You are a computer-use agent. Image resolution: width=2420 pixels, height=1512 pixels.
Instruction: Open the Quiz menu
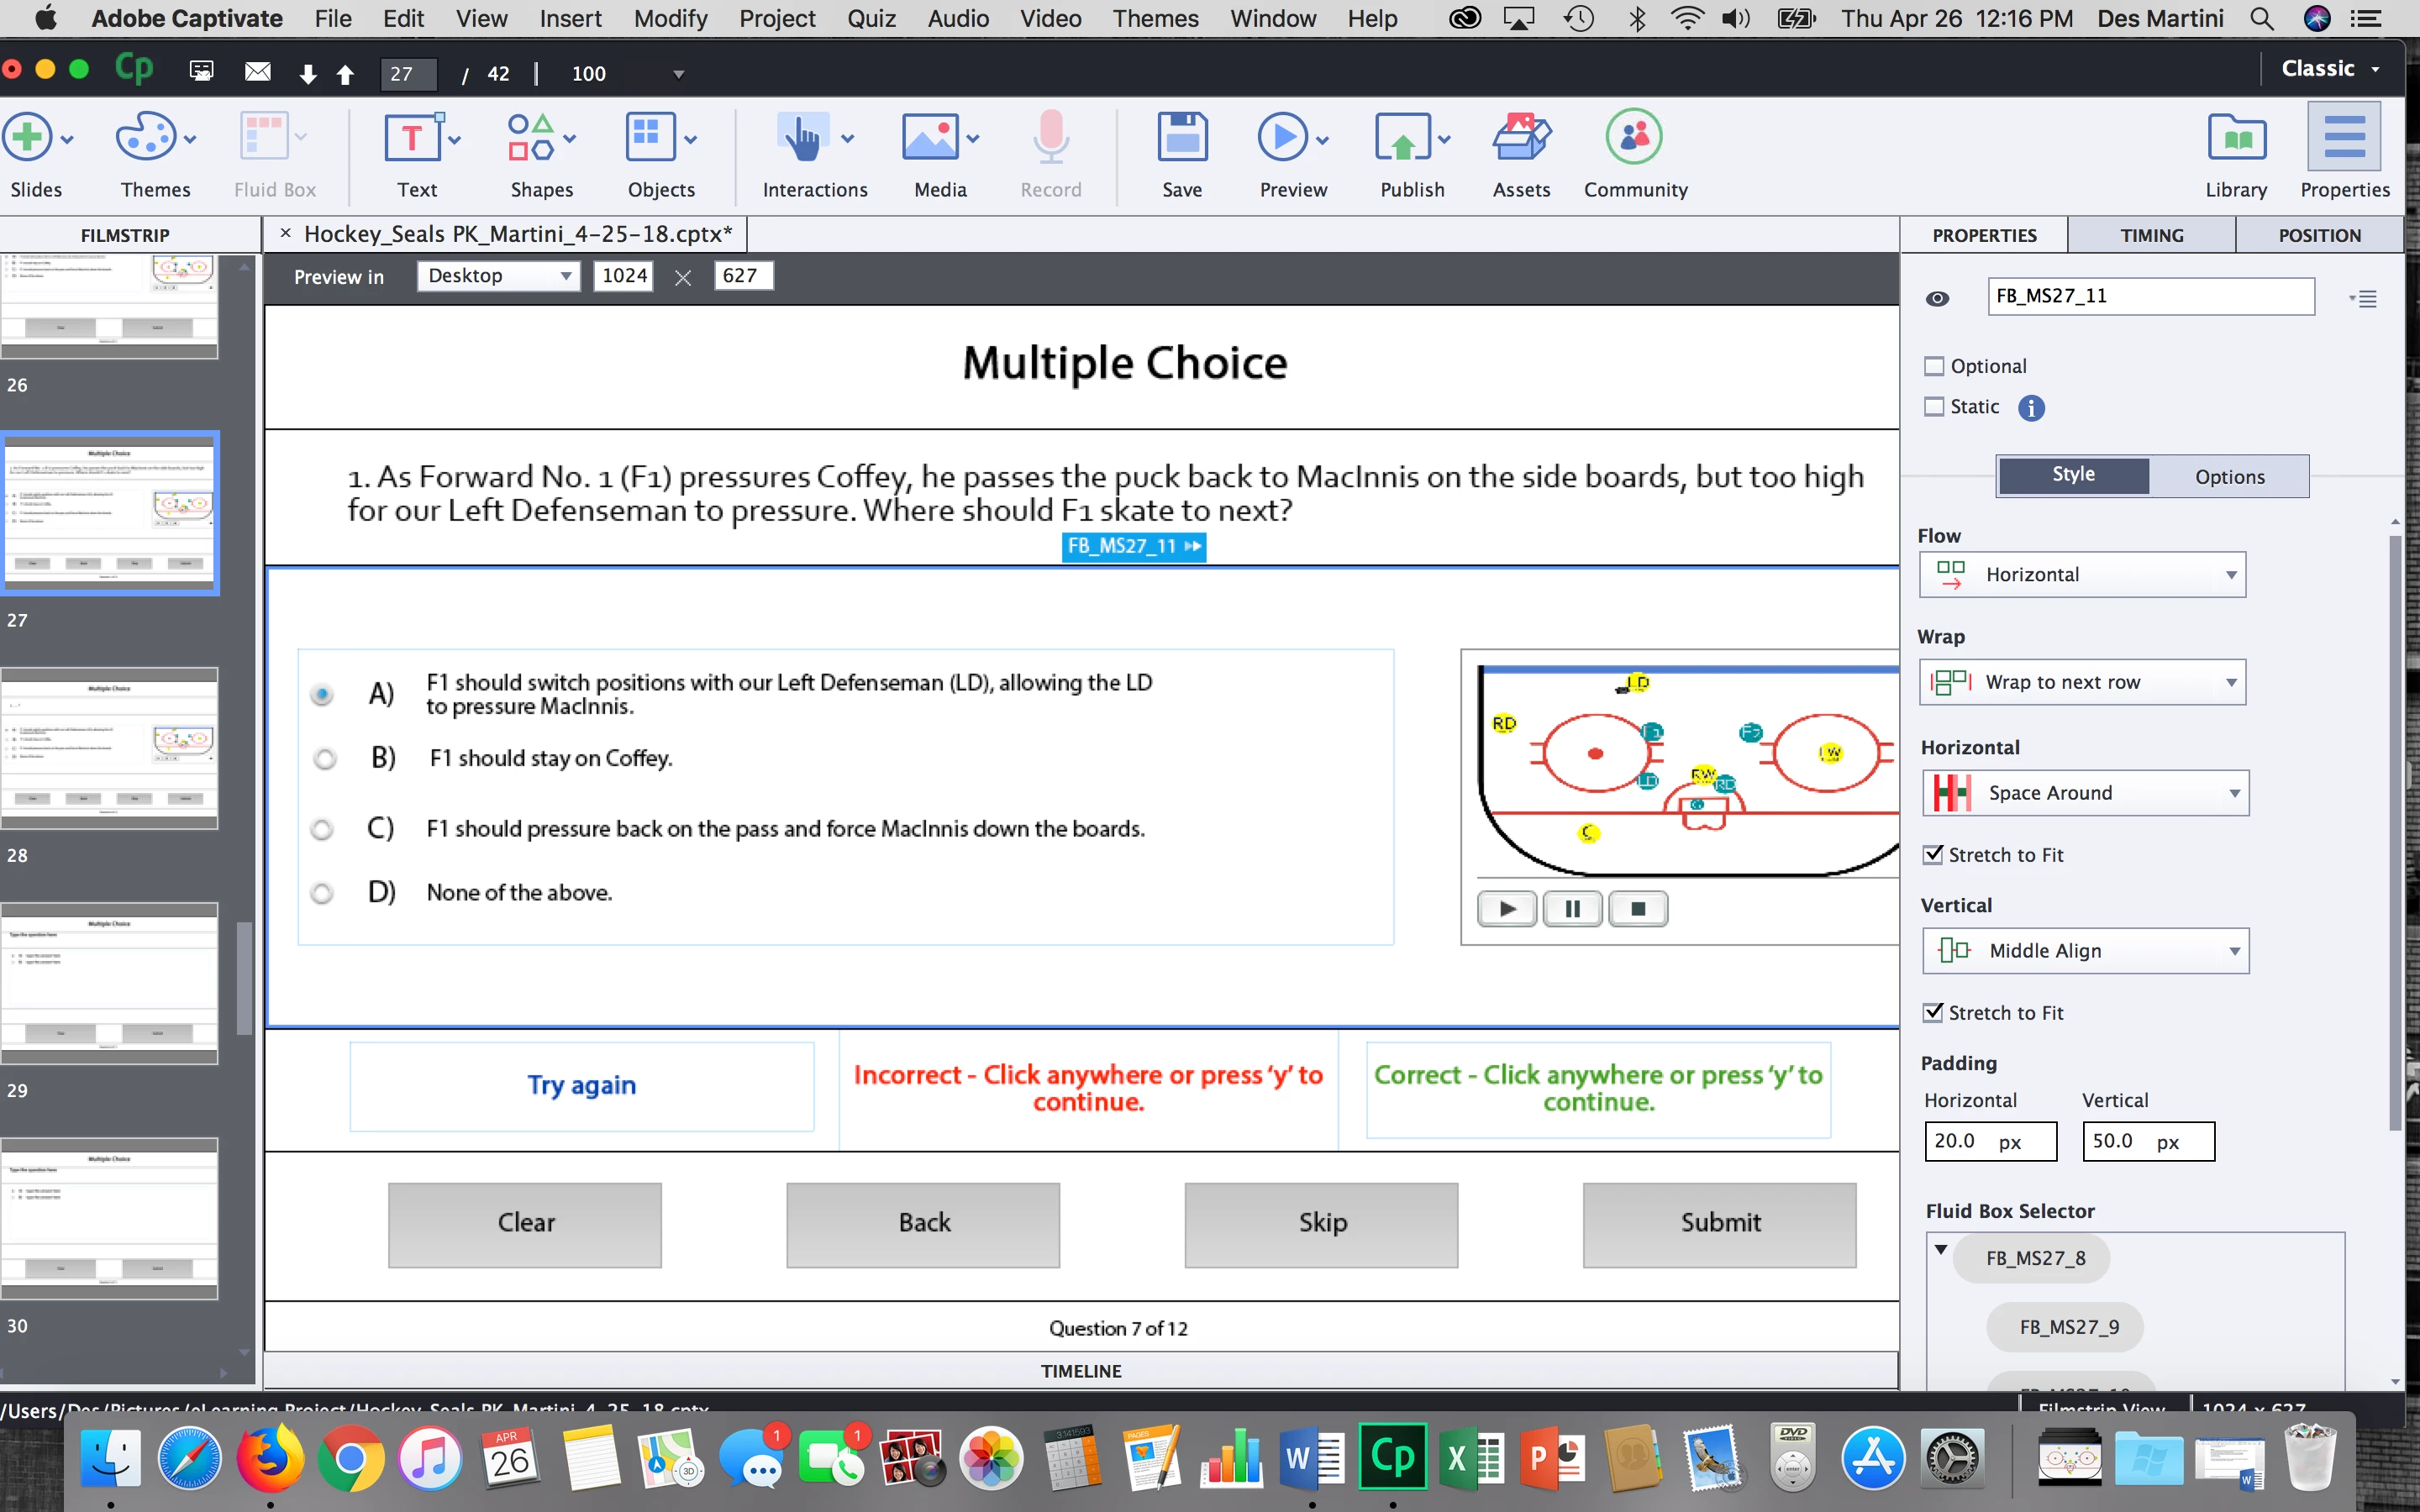(871, 18)
